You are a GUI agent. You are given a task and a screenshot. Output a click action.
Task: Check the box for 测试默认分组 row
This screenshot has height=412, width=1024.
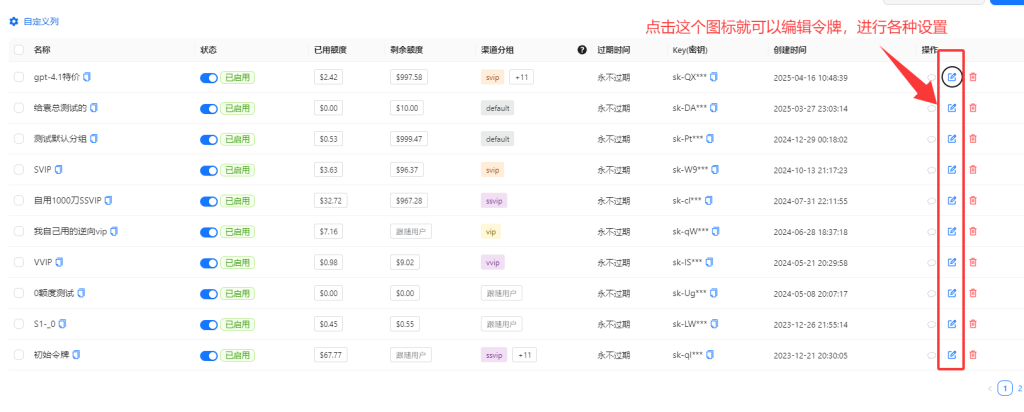[19, 139]
